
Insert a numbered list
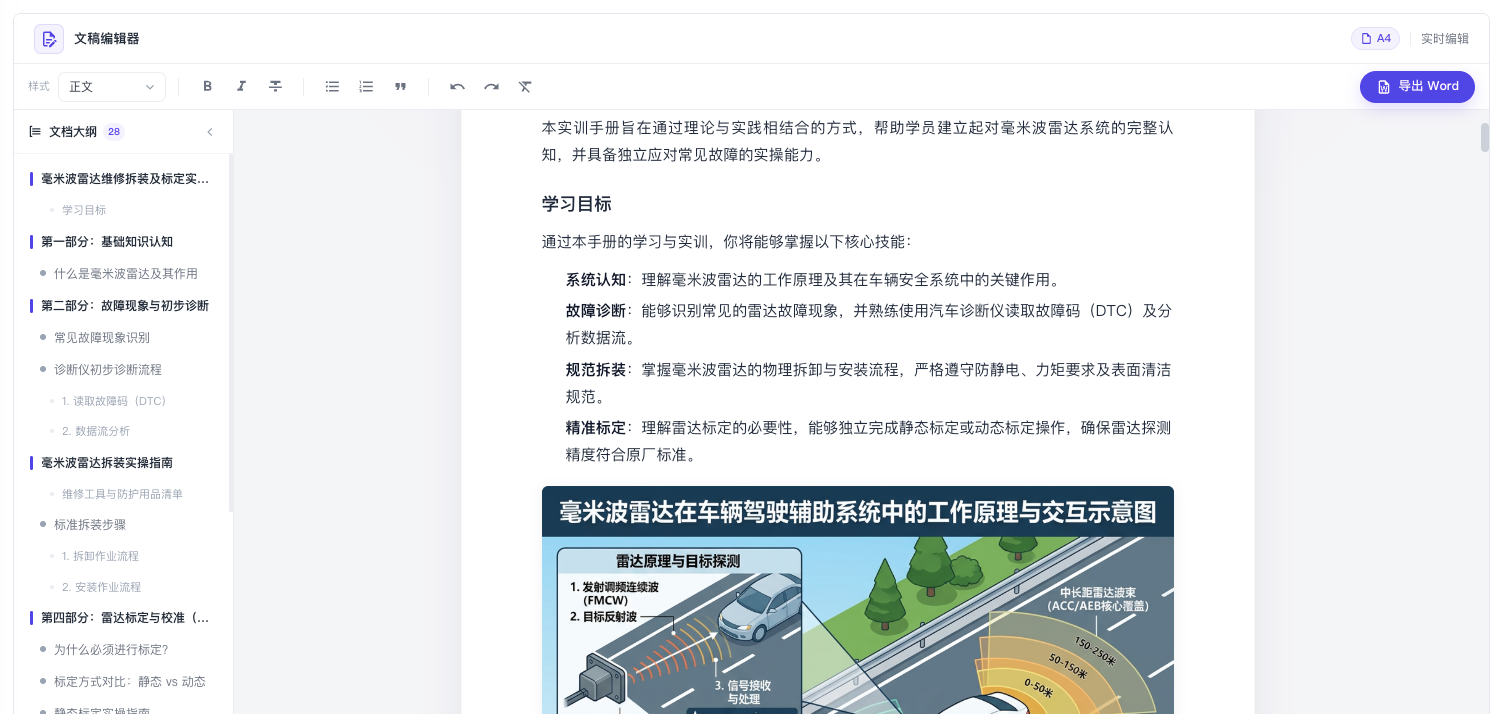[x=366, y=87]
